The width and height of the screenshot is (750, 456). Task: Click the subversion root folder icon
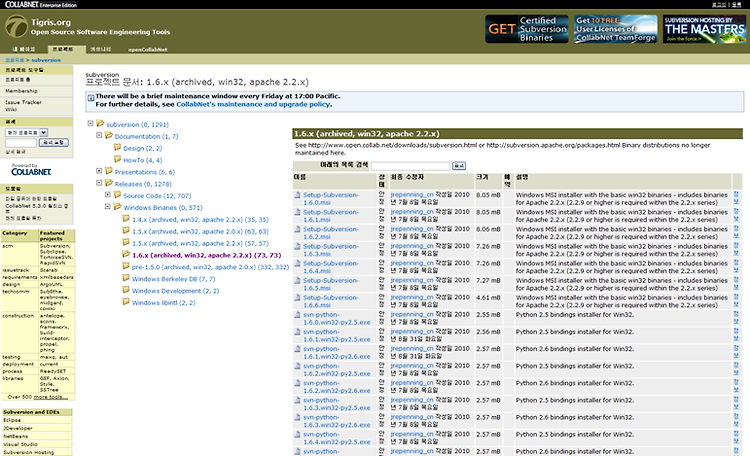100,123
